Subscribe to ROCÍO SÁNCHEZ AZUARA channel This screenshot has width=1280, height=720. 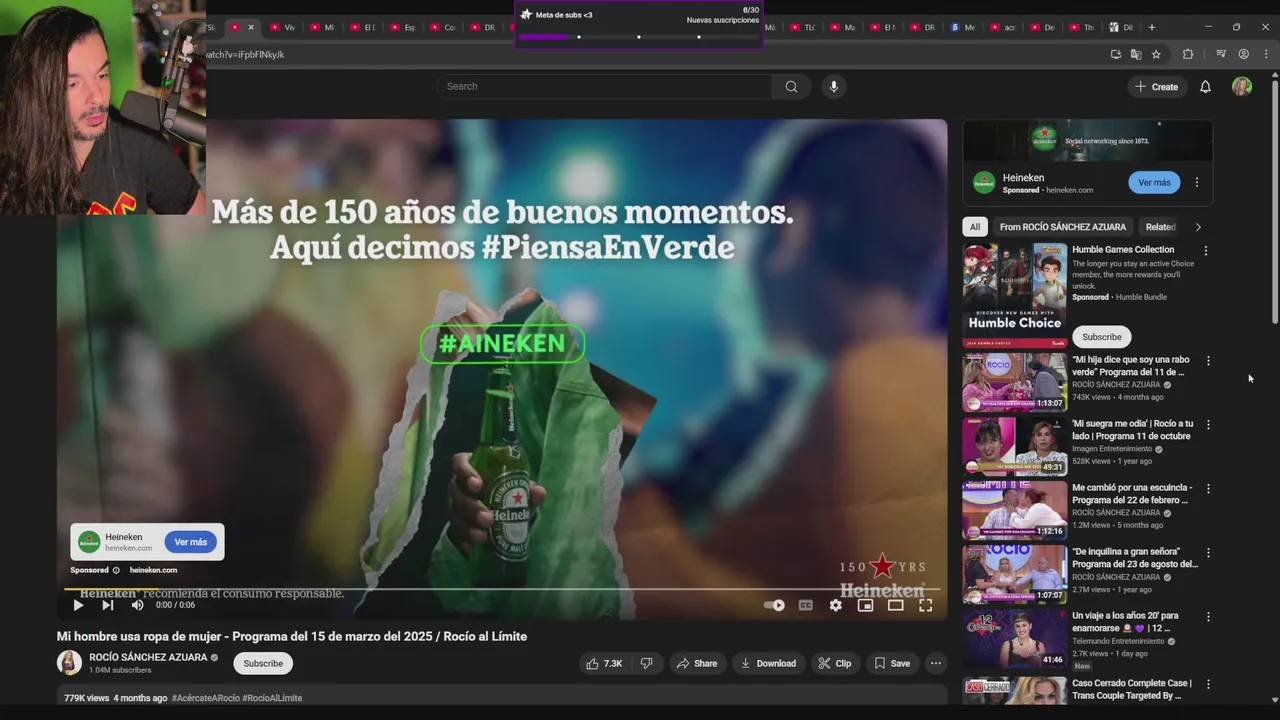263,663
